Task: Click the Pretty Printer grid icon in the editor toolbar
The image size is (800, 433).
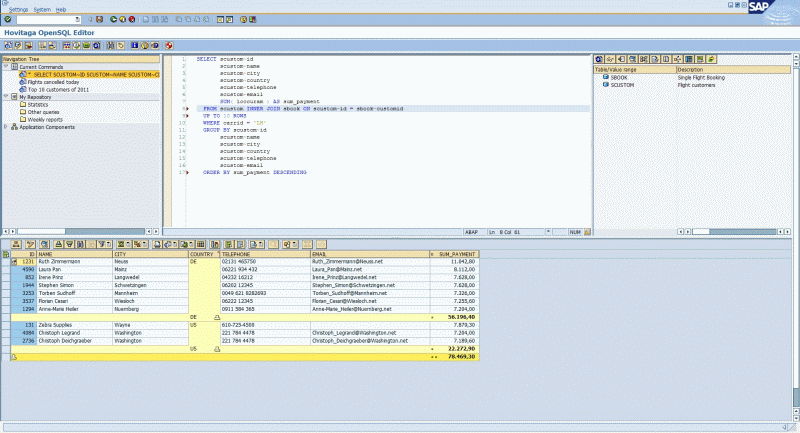Action: pyautogui.click(x=66, y=45)
